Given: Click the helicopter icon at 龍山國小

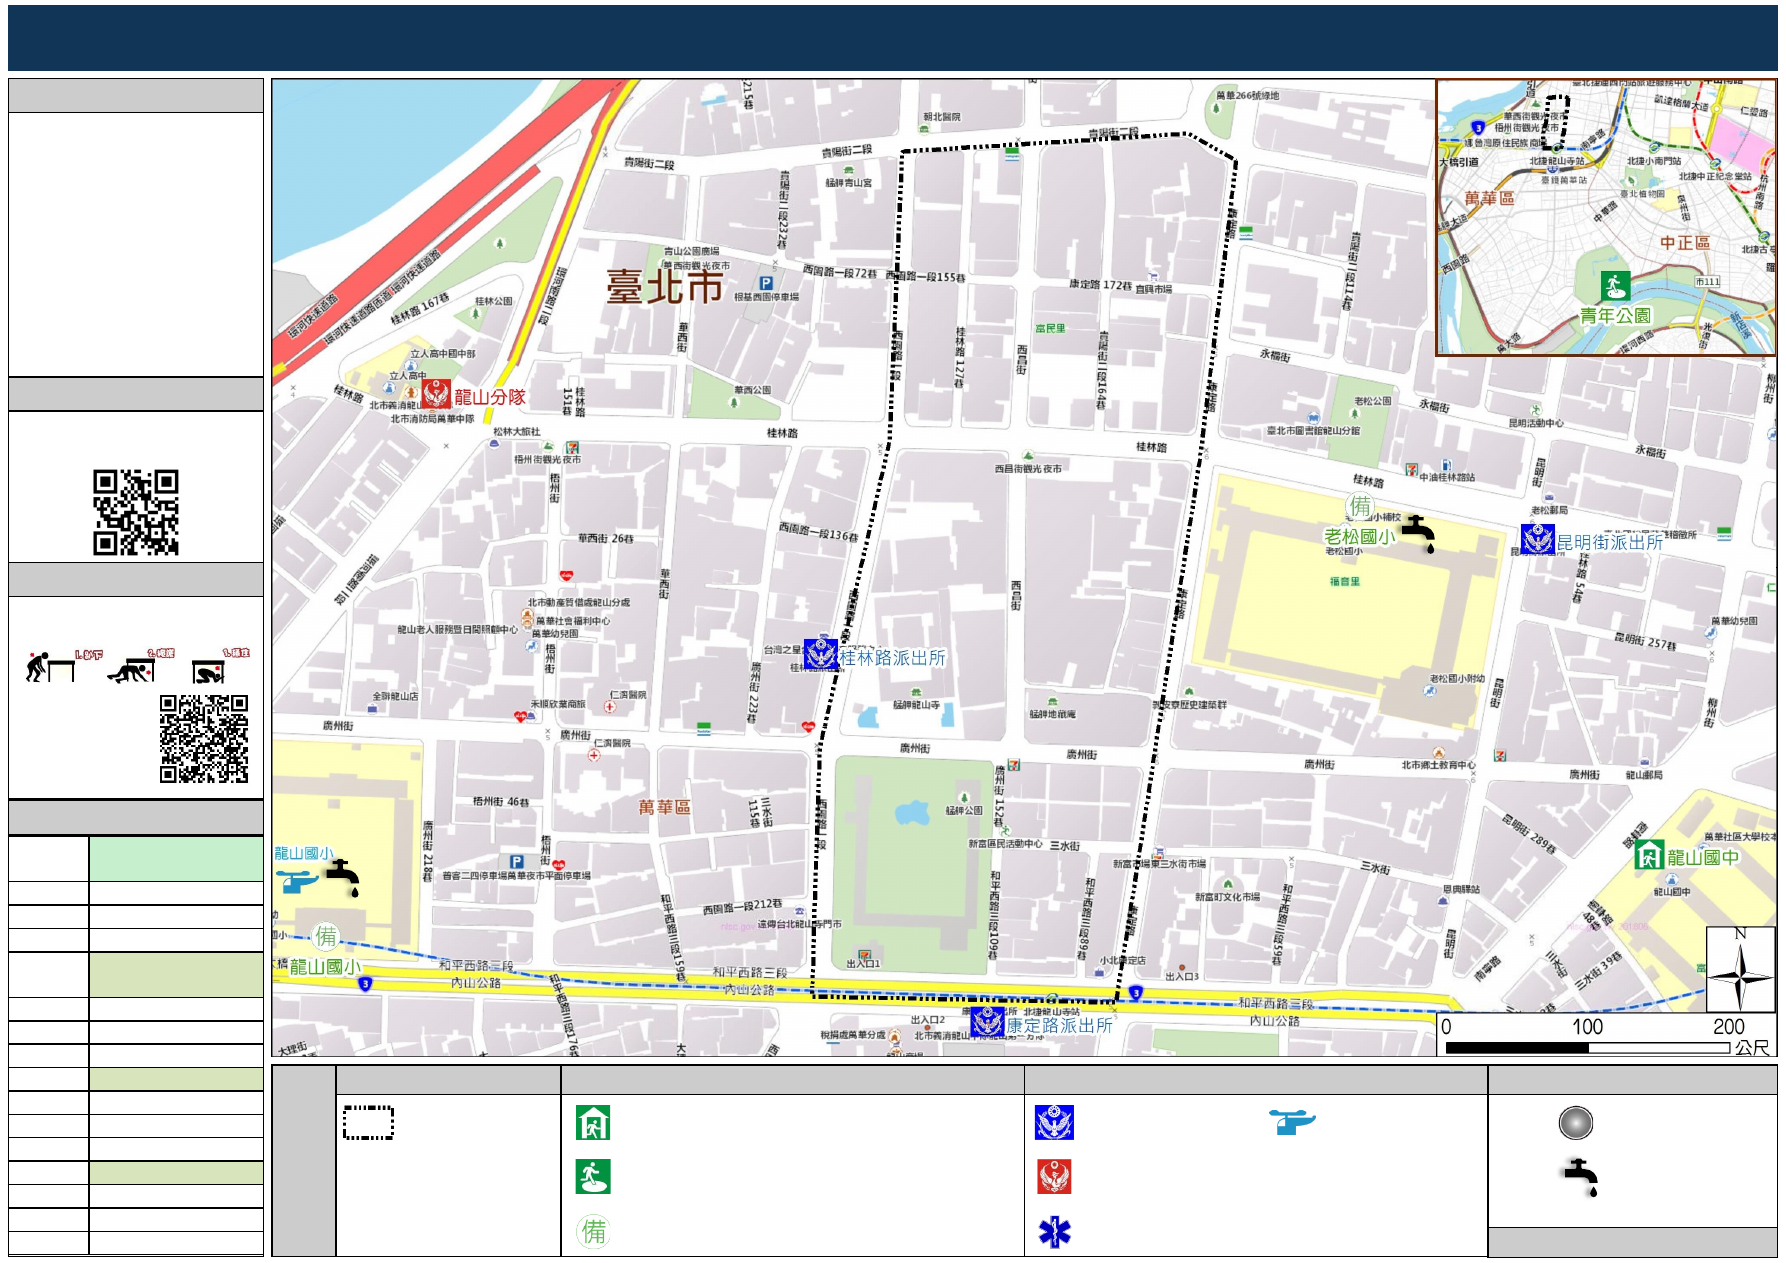Looking at the screenshot, I should click(x=297, y=881).
